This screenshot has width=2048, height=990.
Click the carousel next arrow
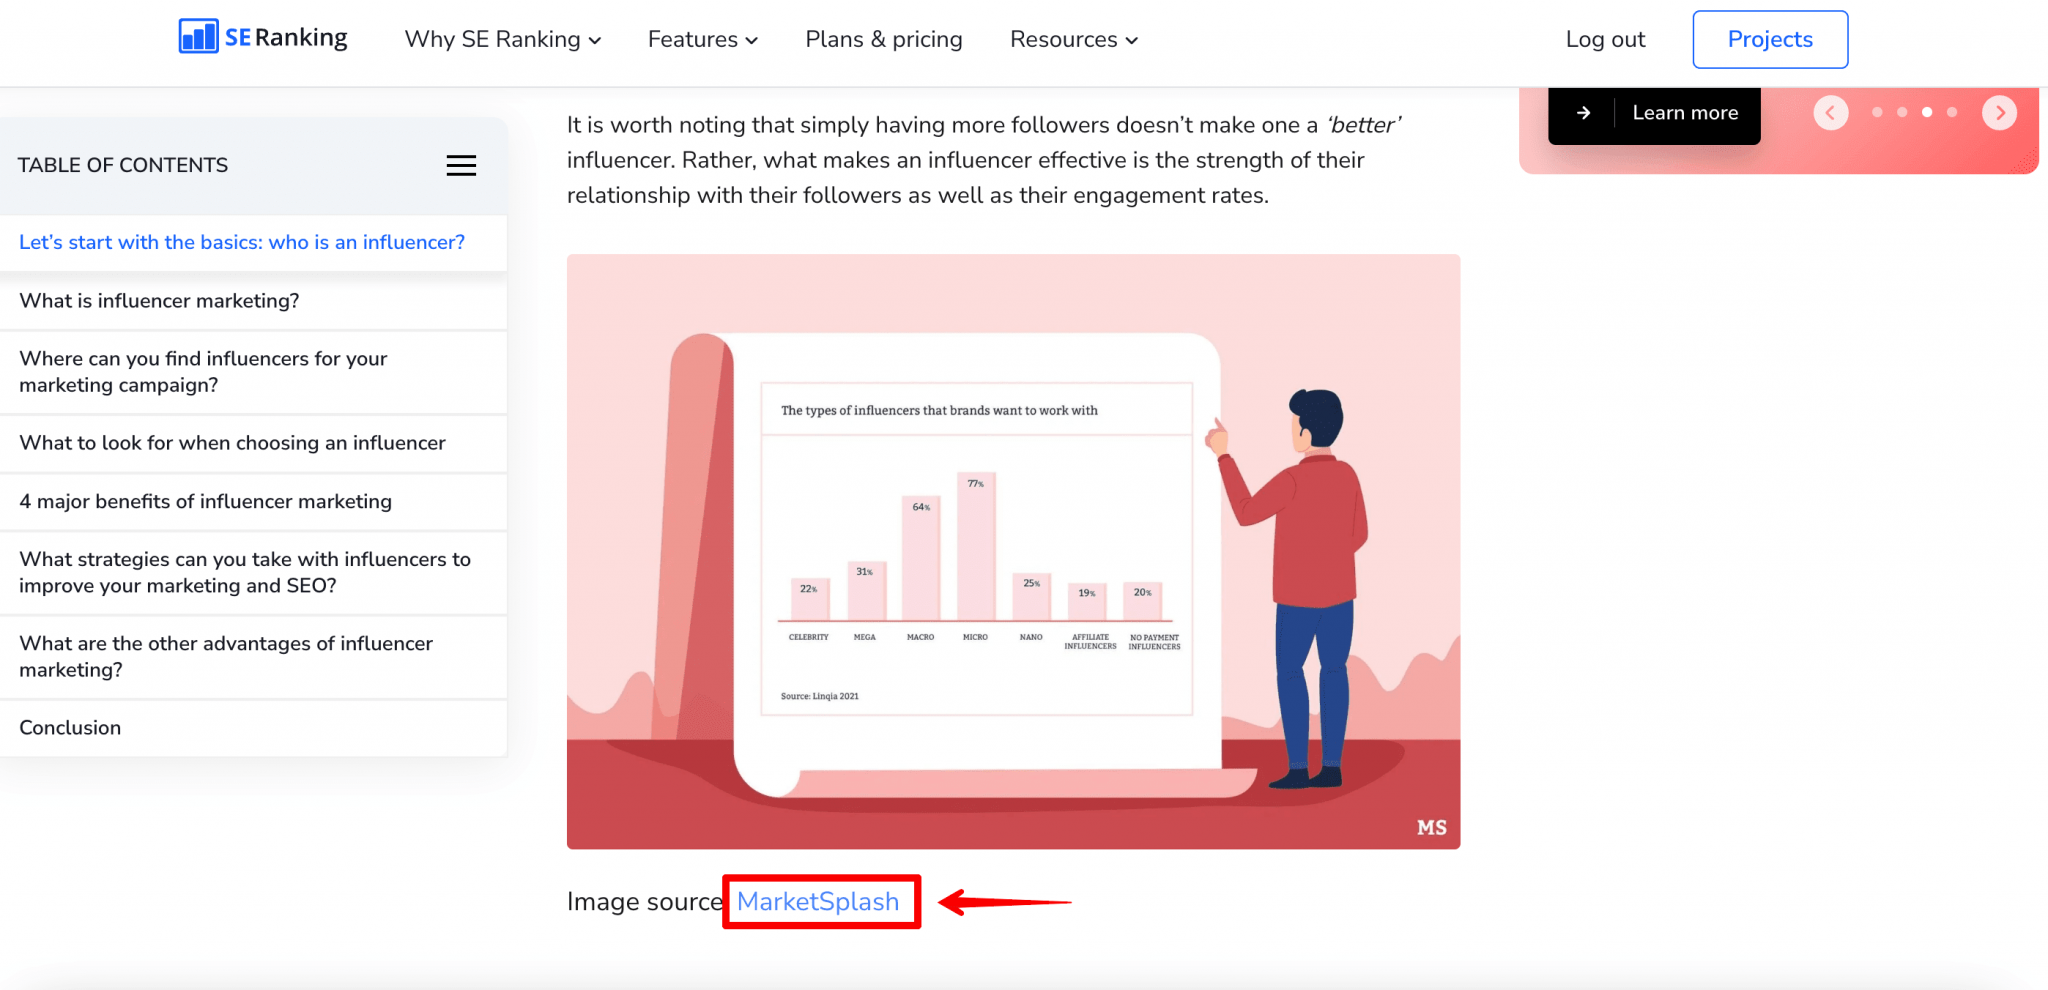click(1999, 112)
